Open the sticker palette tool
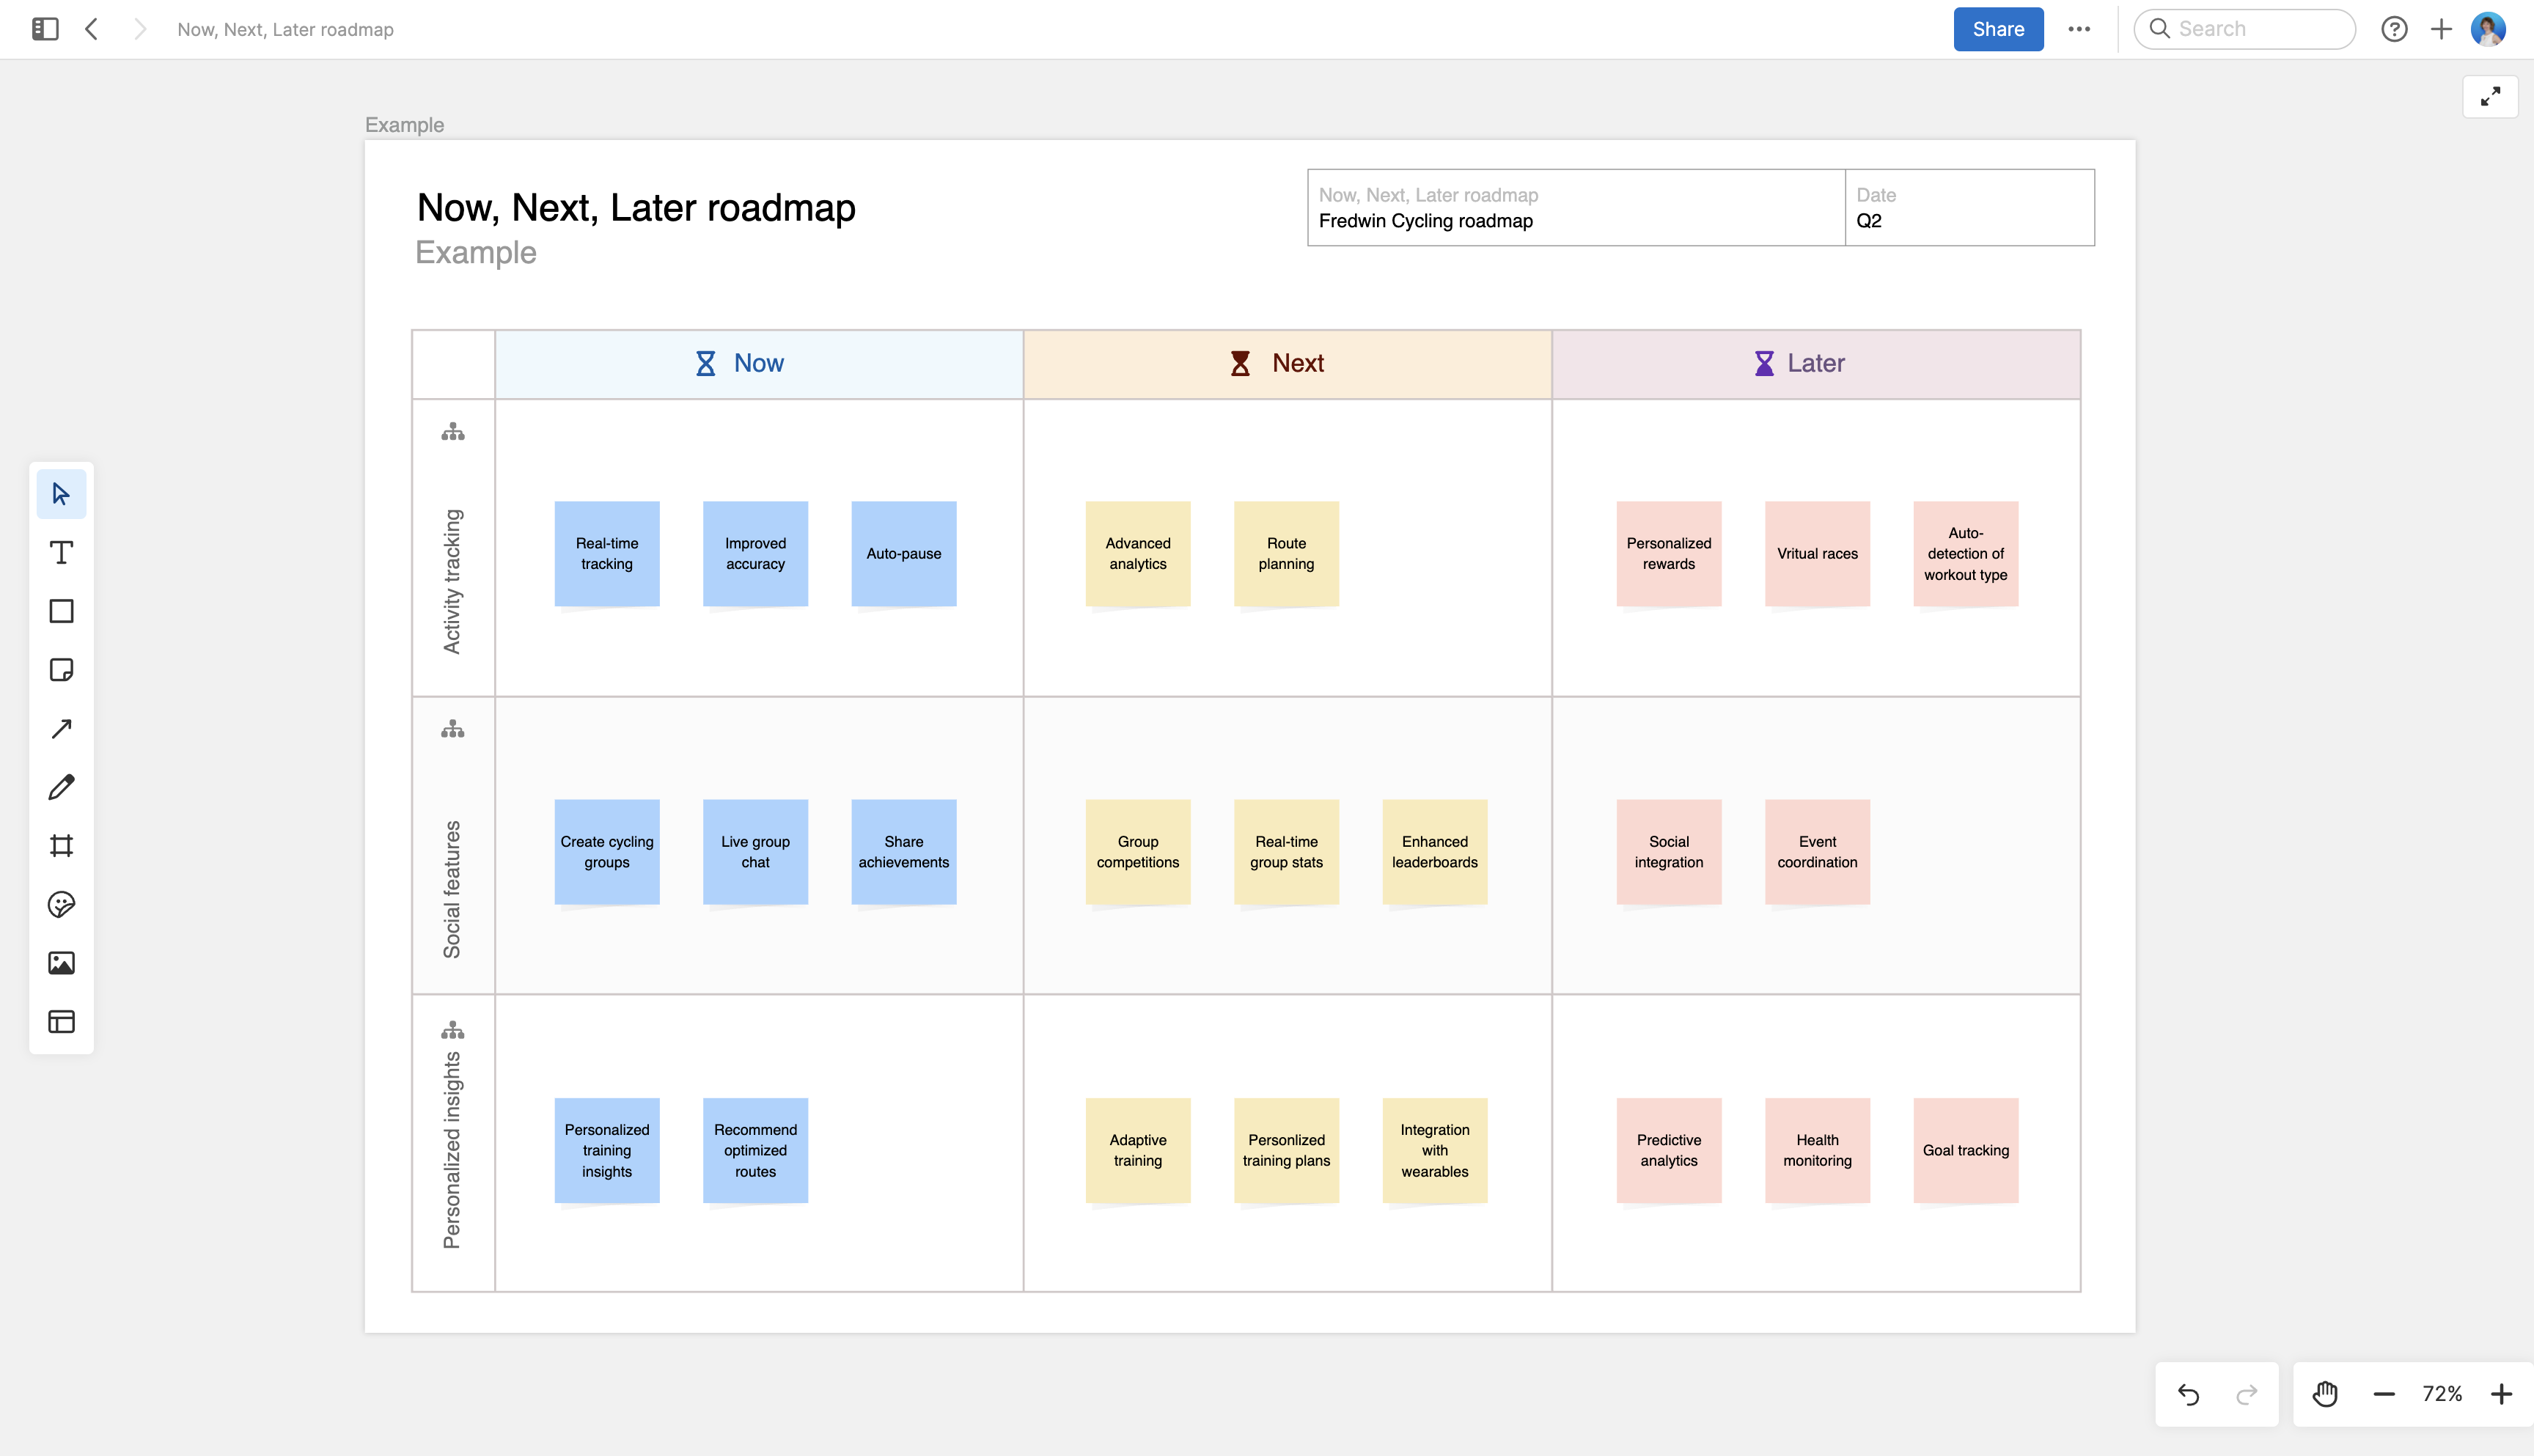 [x=61, y=905]
